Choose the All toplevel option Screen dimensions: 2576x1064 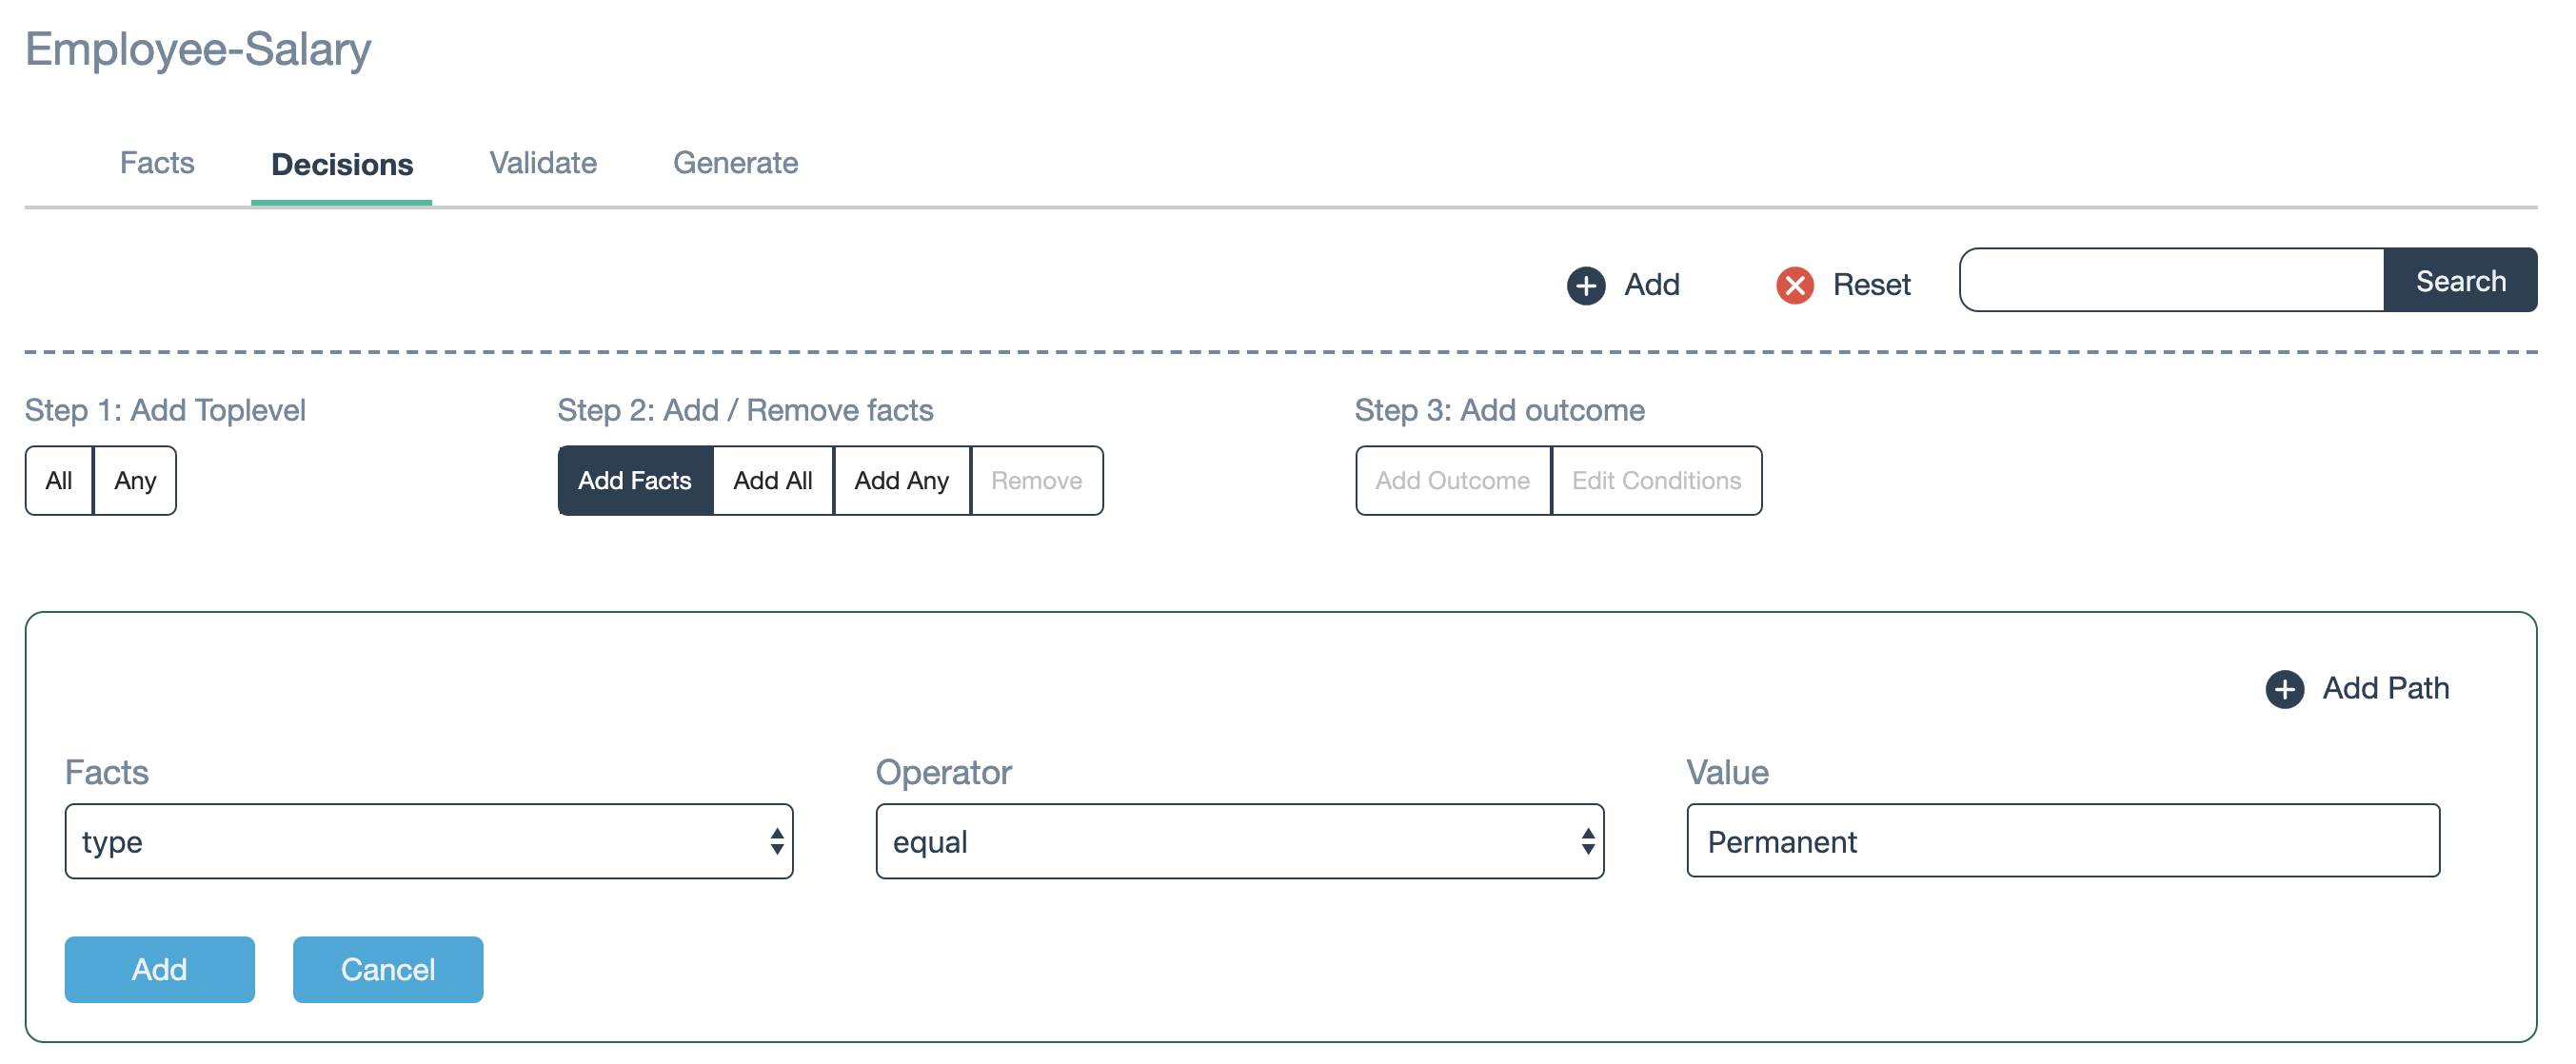[x=59, y=481]
